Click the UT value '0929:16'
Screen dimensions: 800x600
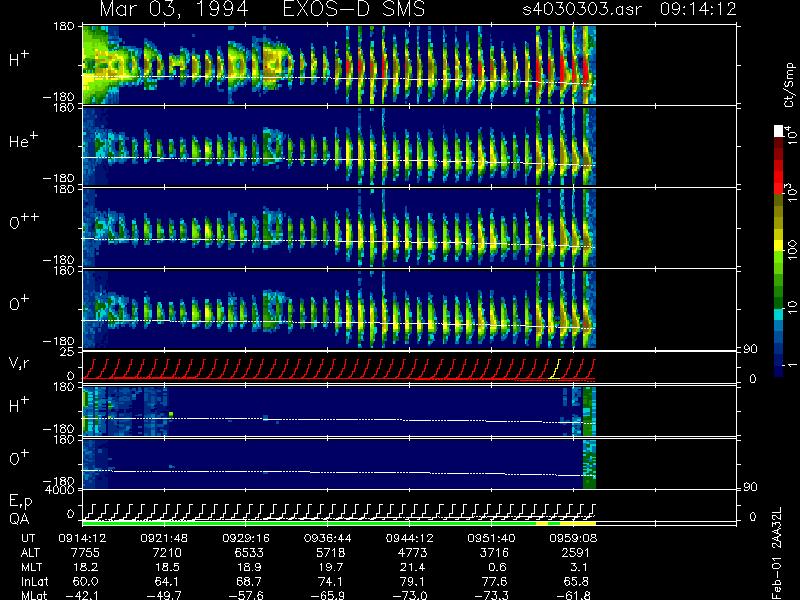pyautogui.click(x=246, y=538)
